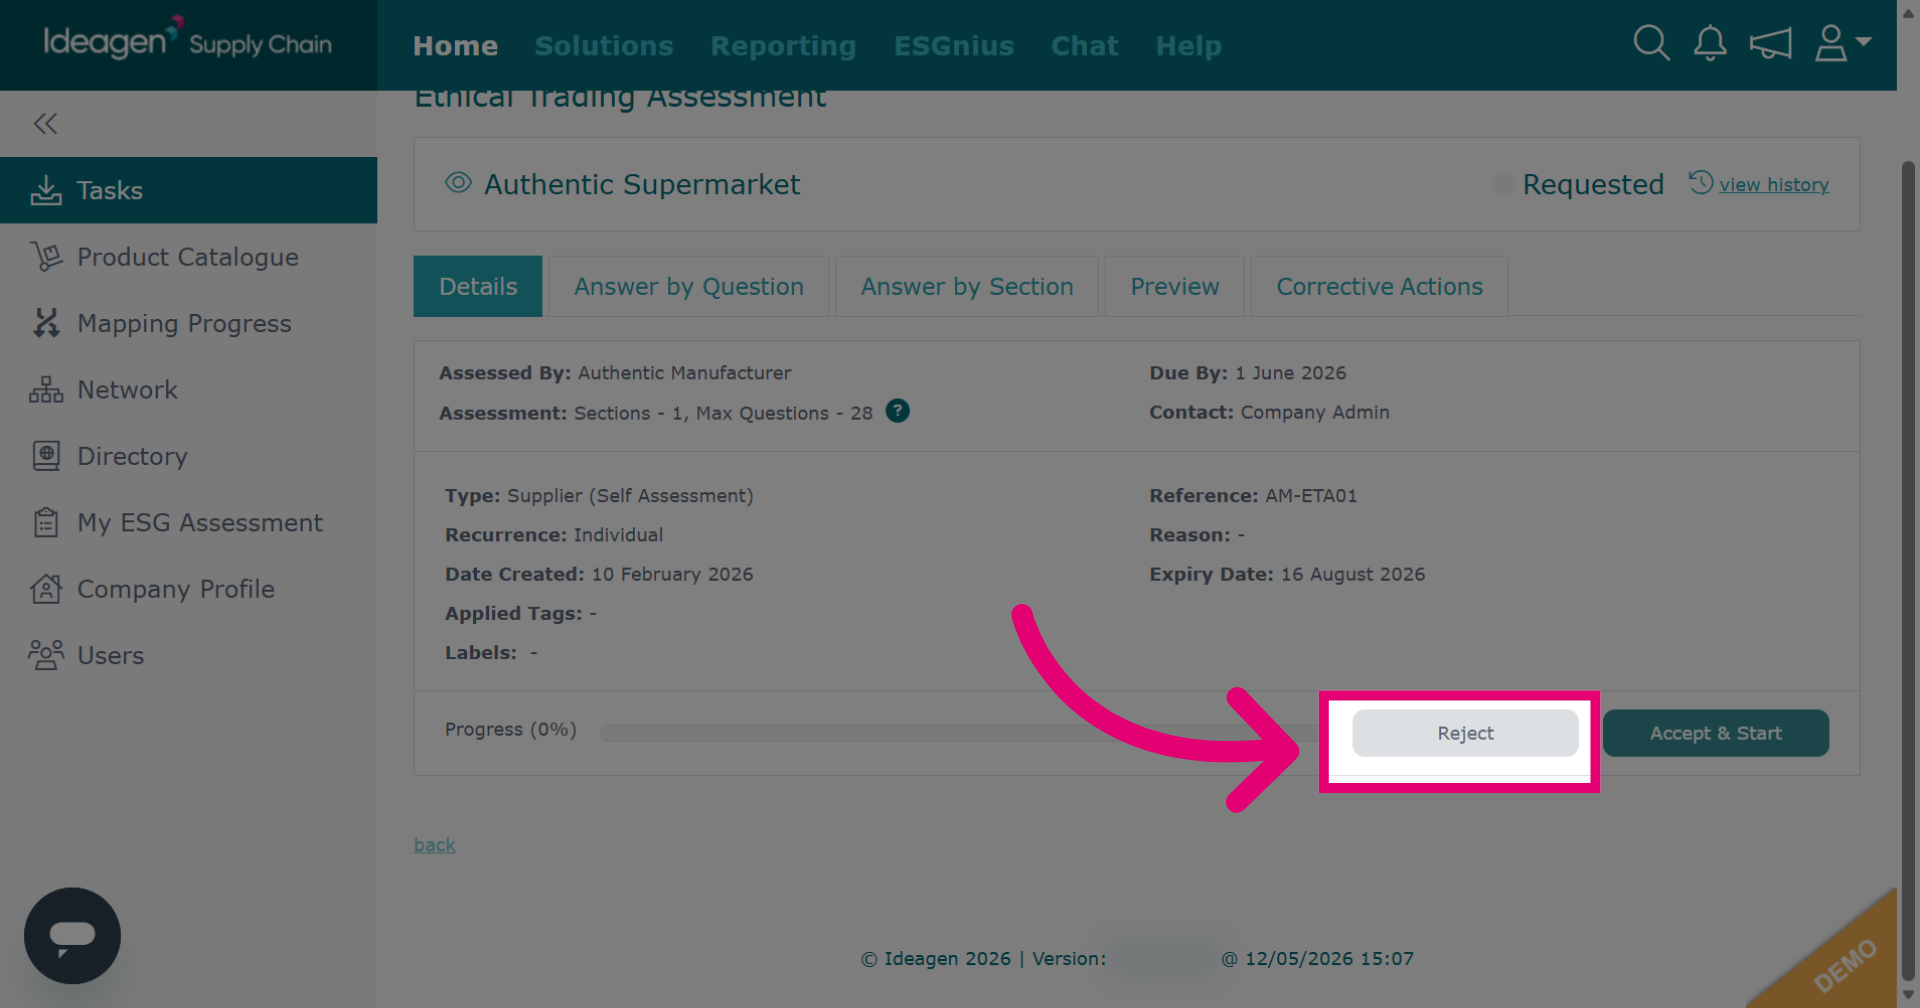Image resolution: width=1920 pixels, height=1008 pixels.
Task: Open the announcements megaphone icon
Action: [x=1770, y=44]
